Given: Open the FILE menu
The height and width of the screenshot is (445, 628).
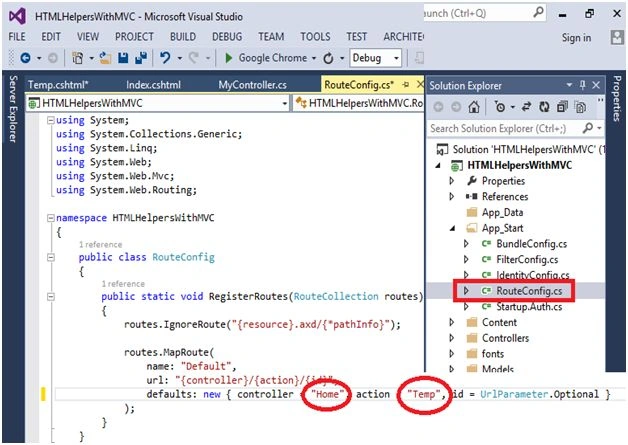Looking at the screenshot, I should click(17, 37).
